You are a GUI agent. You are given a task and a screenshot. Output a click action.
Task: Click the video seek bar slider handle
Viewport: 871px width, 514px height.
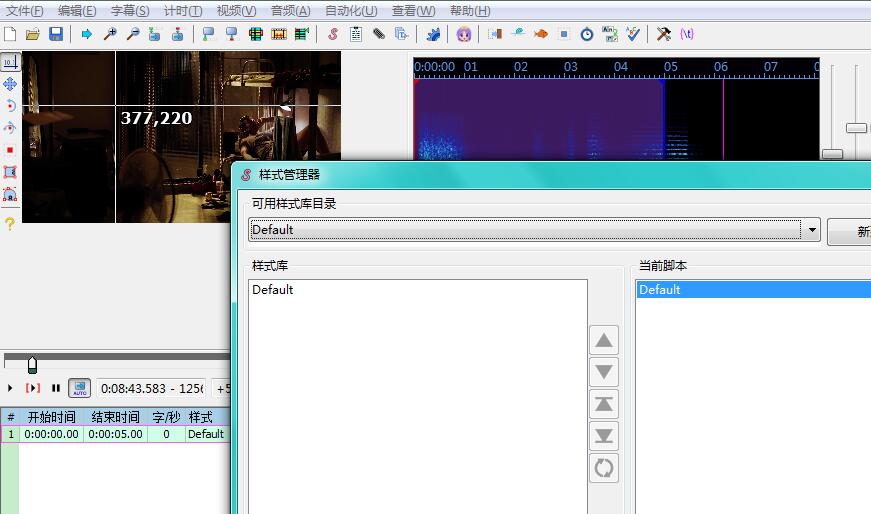click(32, 364)
